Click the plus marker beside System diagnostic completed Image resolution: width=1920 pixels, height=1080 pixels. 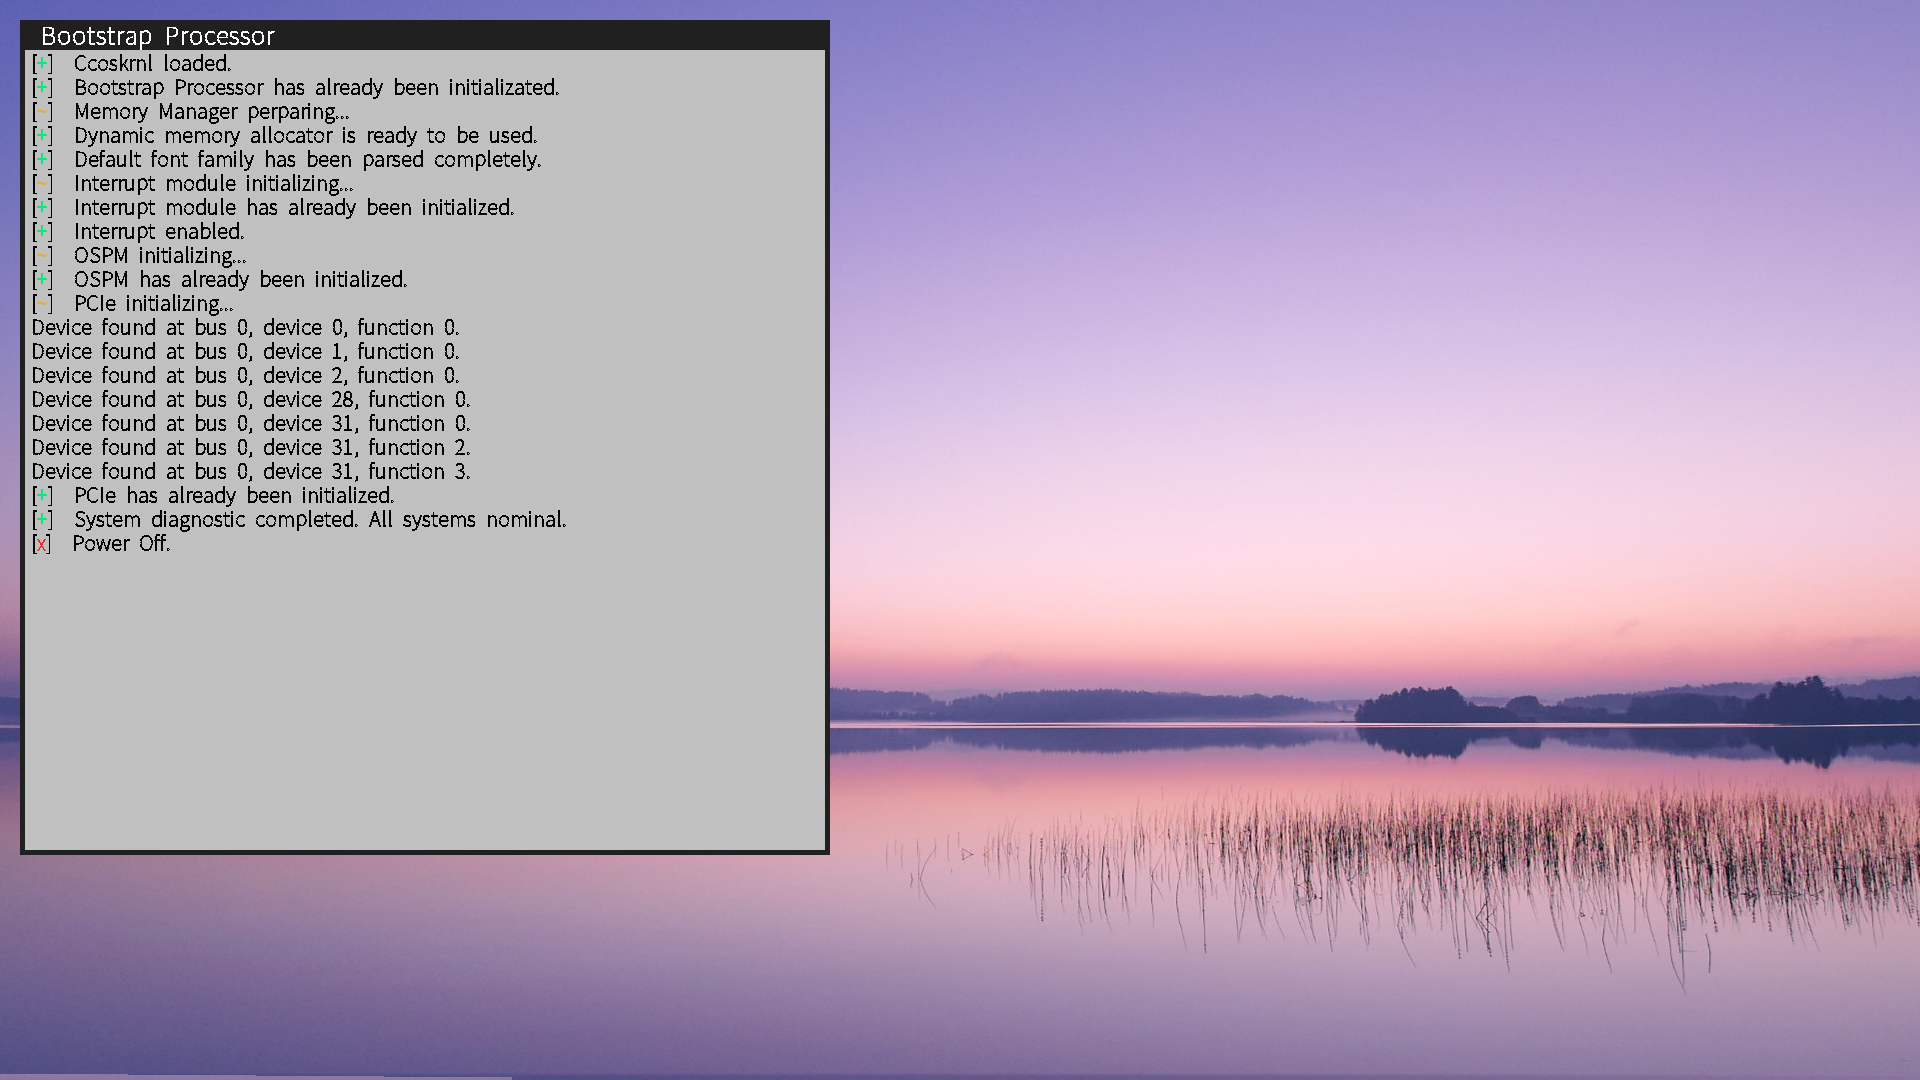[42, 520]
